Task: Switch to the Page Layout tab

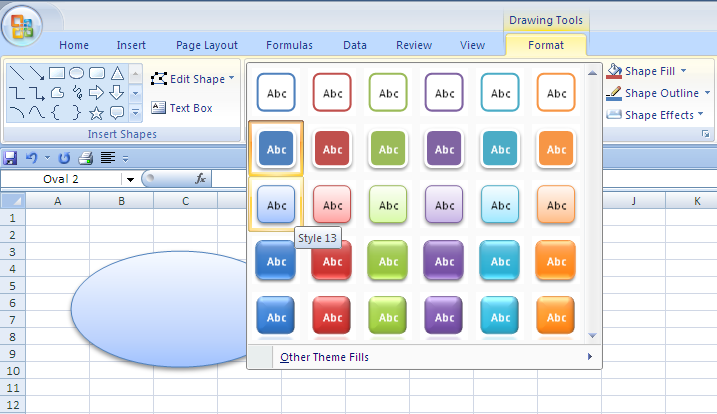Action: point(207,45)
